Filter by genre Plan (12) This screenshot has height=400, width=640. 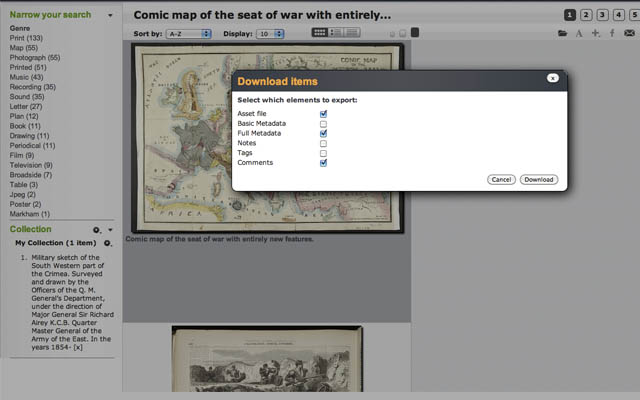pos(24,116)
